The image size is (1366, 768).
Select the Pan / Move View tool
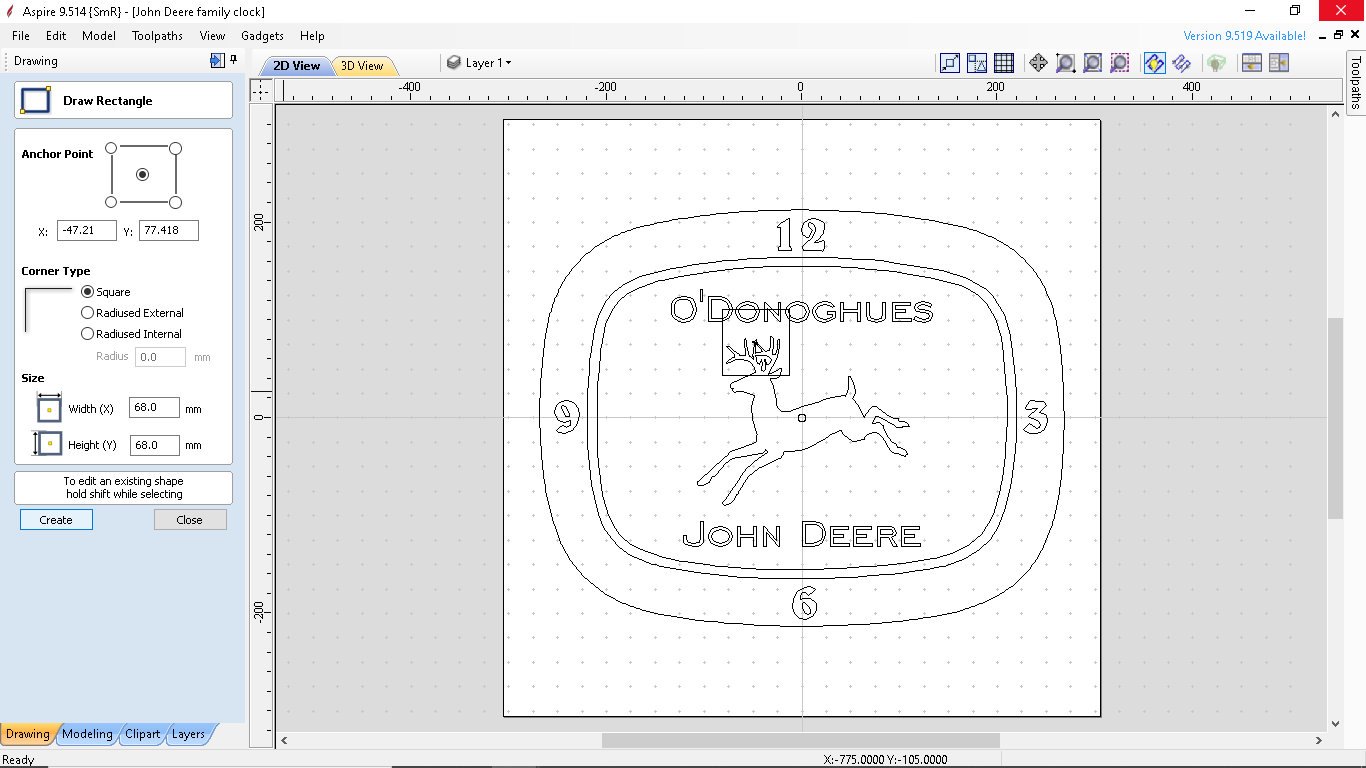click(1038, 62)
